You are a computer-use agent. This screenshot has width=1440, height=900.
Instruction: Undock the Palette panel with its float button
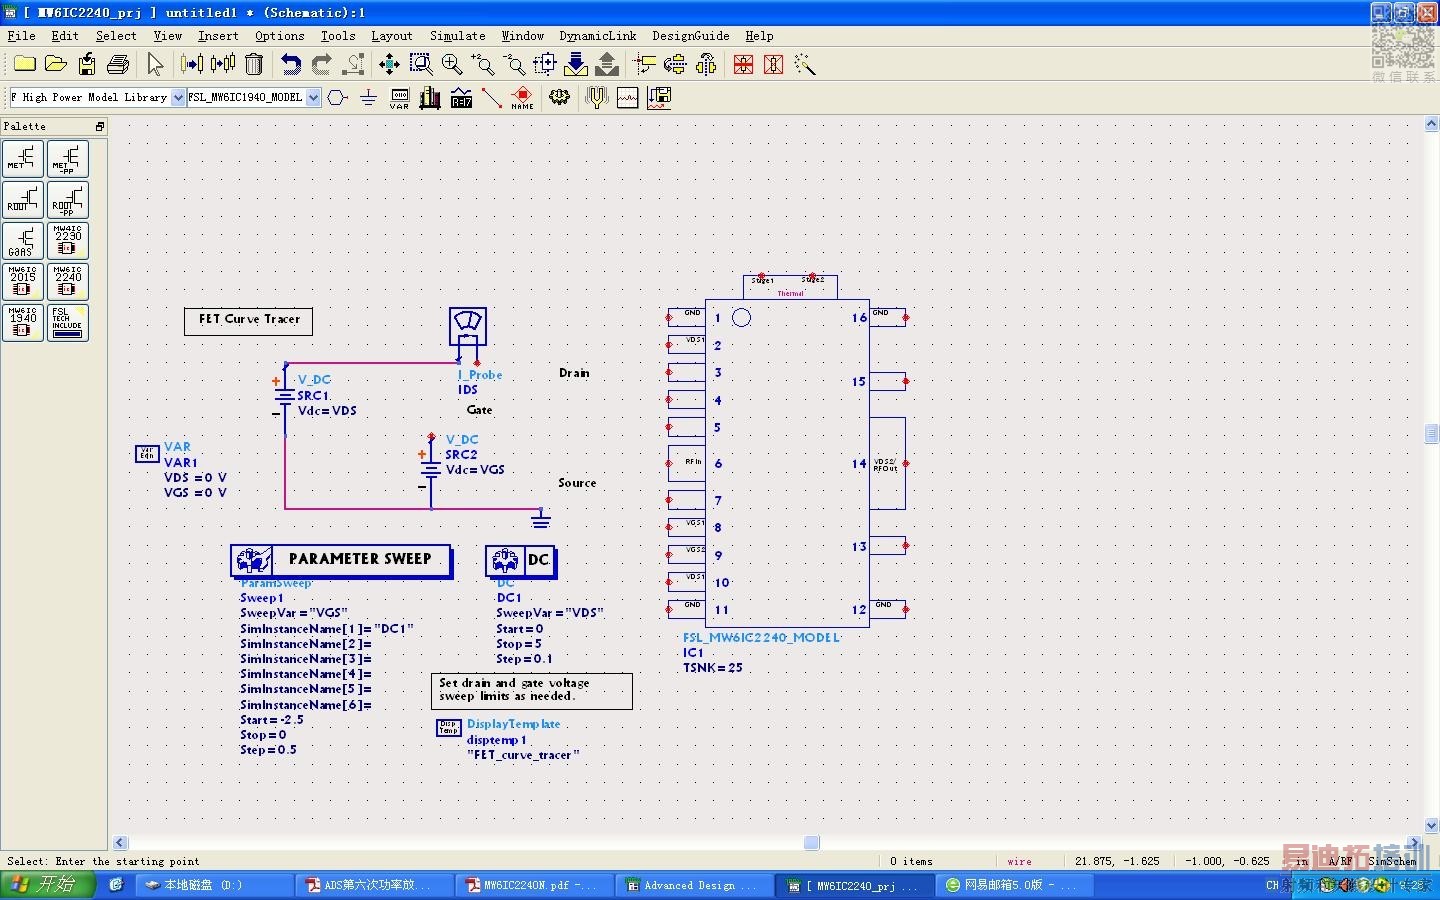[x=99, y=127]
